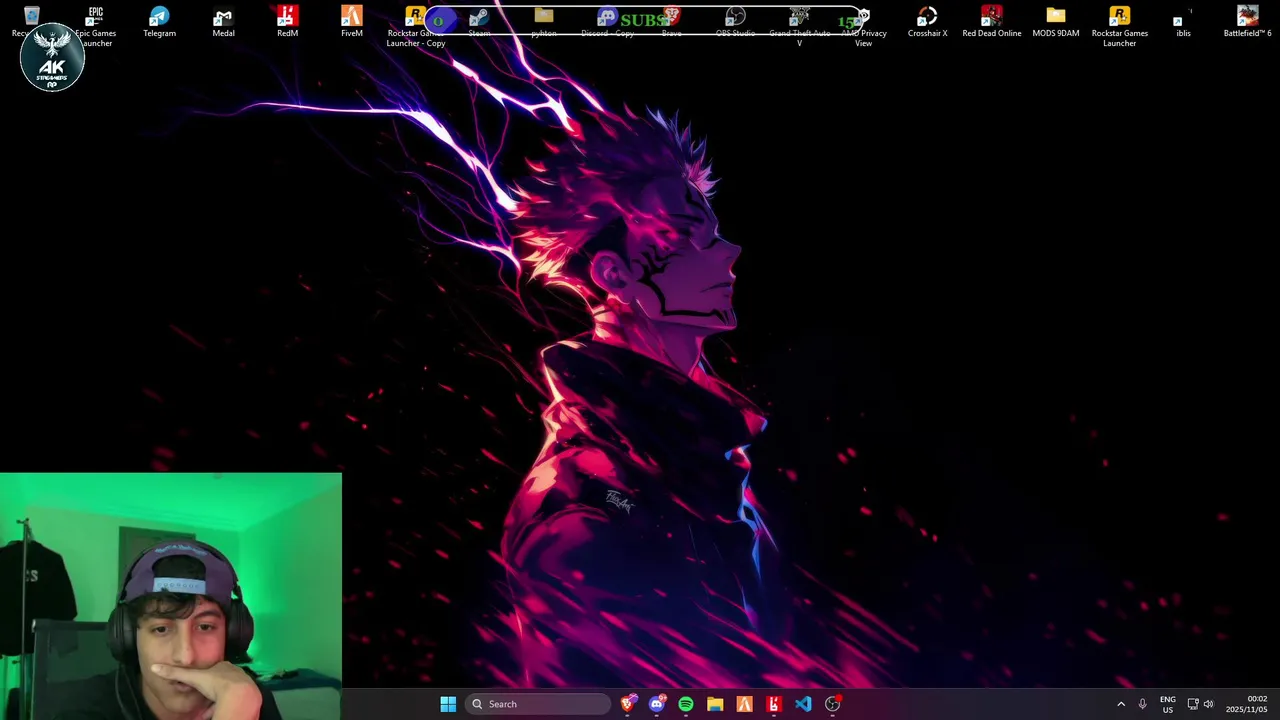Select the AMD Privacy View desktop icon
The height and width of the screenshot is (720, 1280).
click(863, 26)
